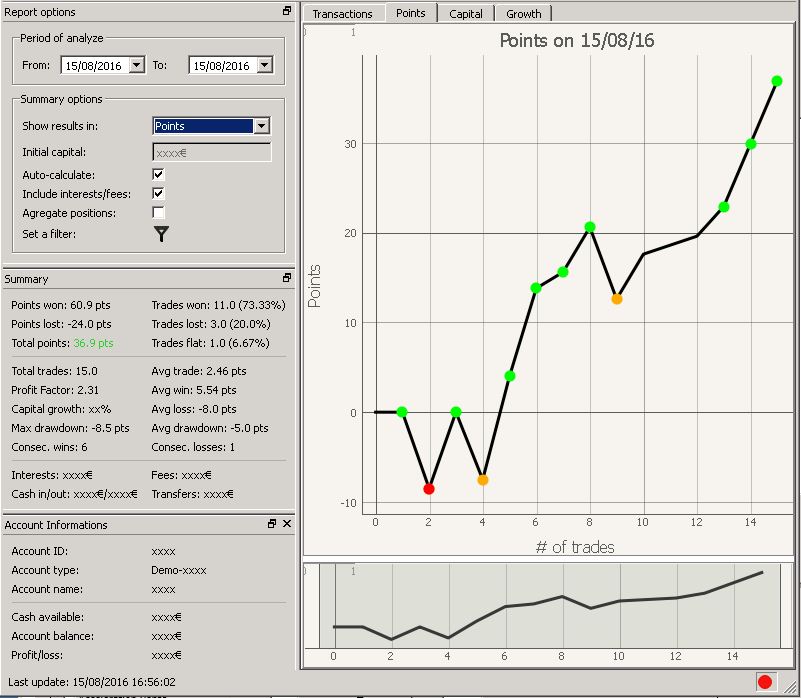Expand the Show results in dropdown
This screenshot has height=698, width=801.
point(261,126)
